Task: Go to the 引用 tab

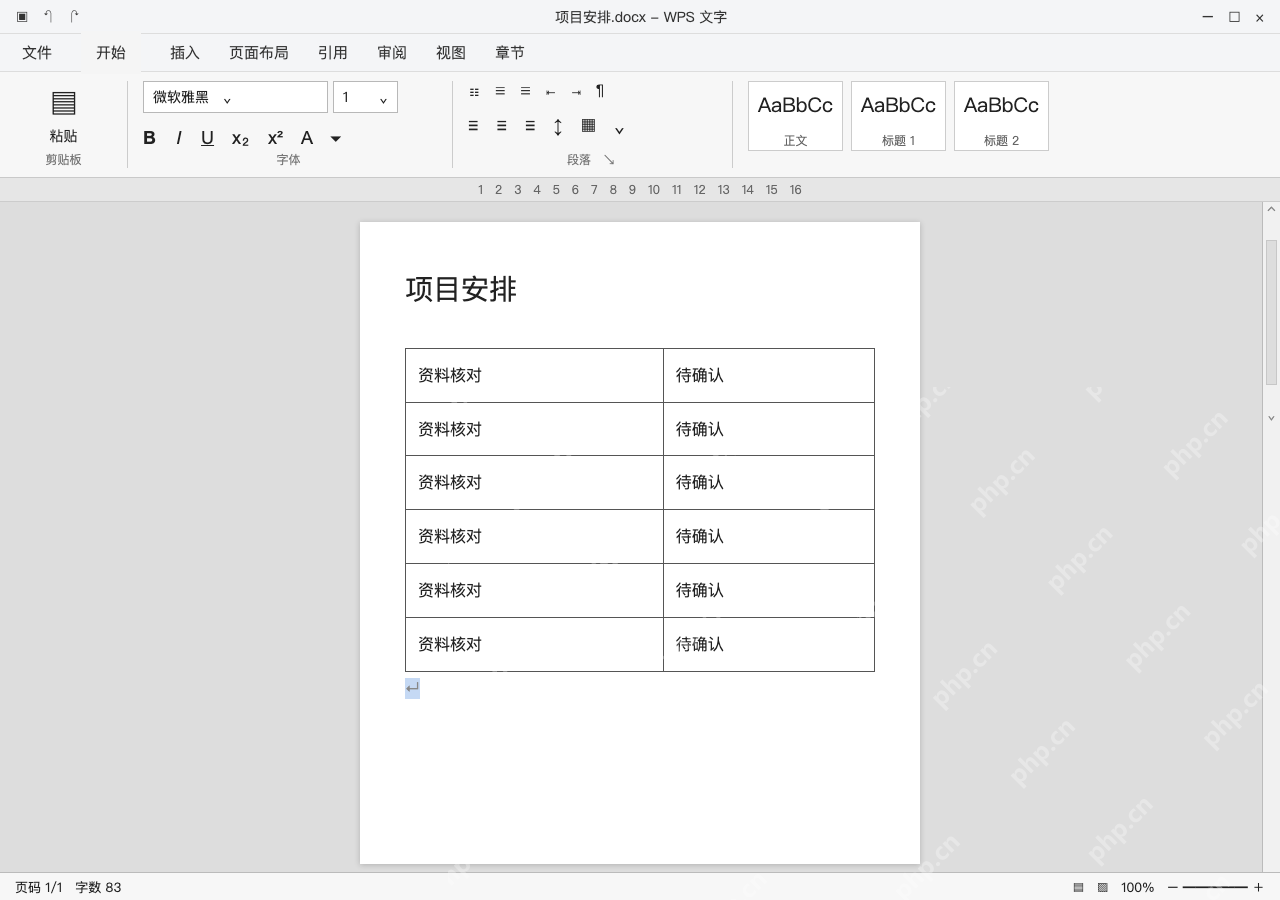Action: click(333, 53)
